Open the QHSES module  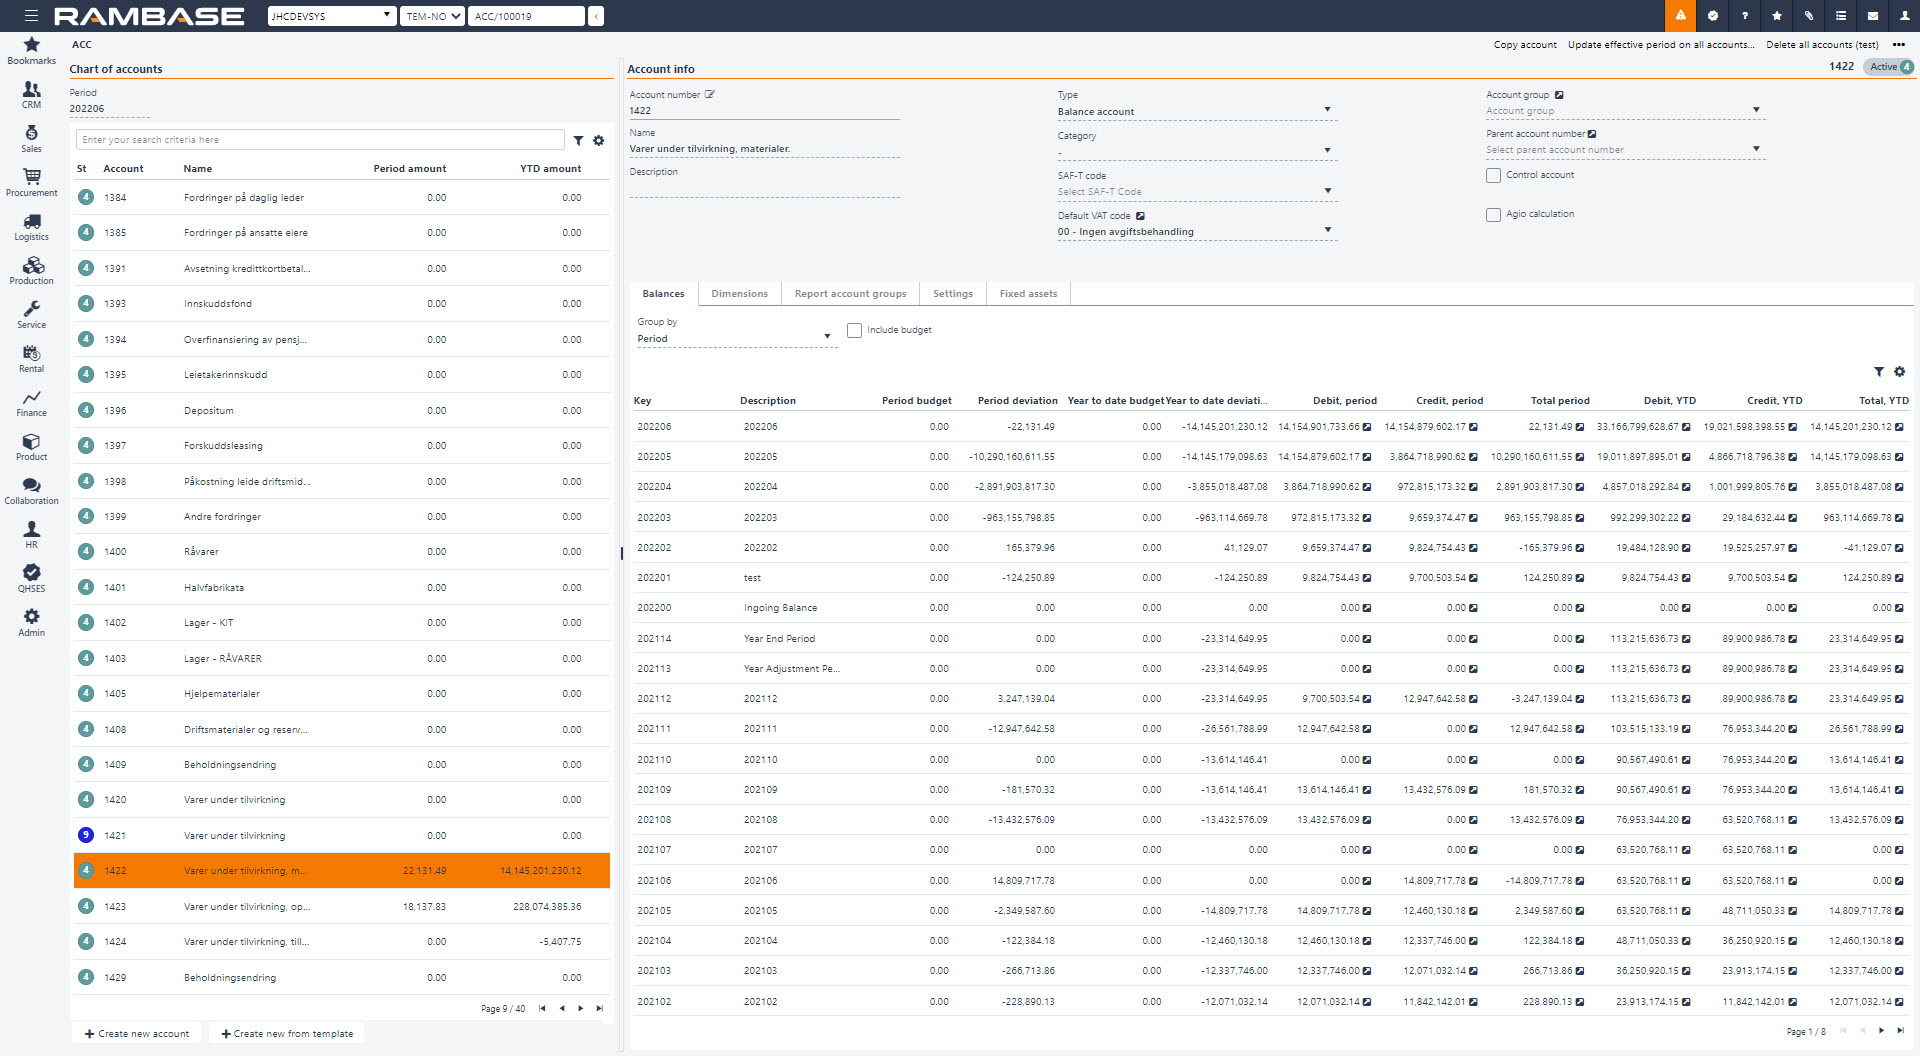click(32, 579)
